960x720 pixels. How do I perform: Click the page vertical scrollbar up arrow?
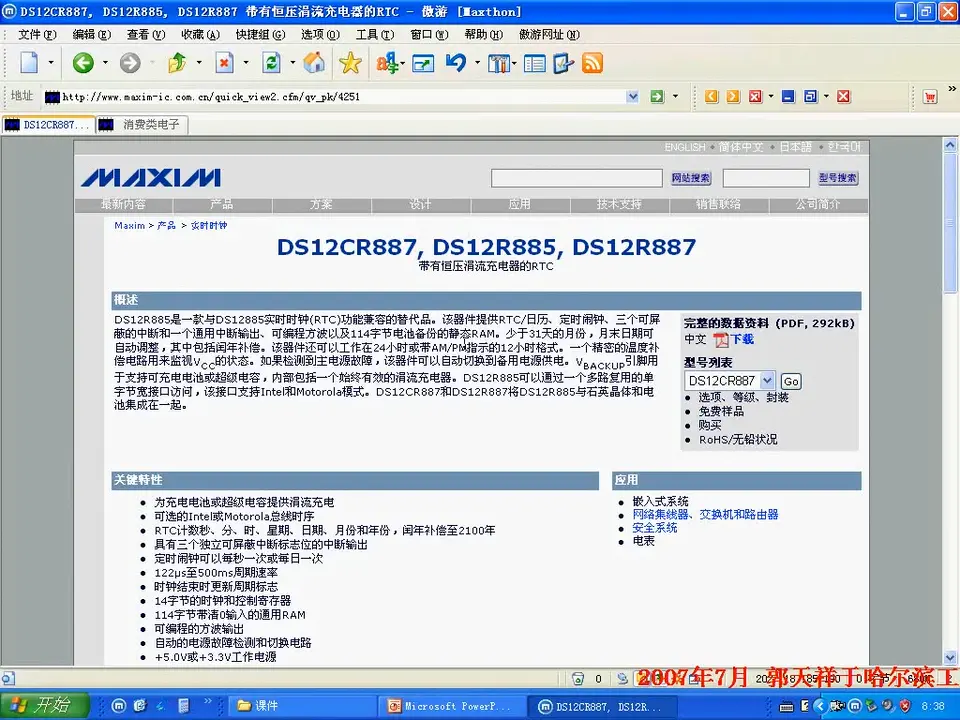click(950, 146)
